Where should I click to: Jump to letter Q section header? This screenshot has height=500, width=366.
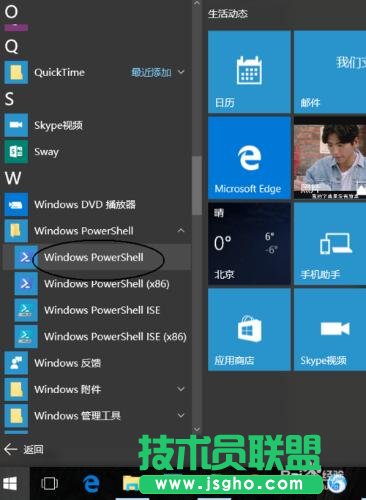pyautogui.click(x=12, y=46)
